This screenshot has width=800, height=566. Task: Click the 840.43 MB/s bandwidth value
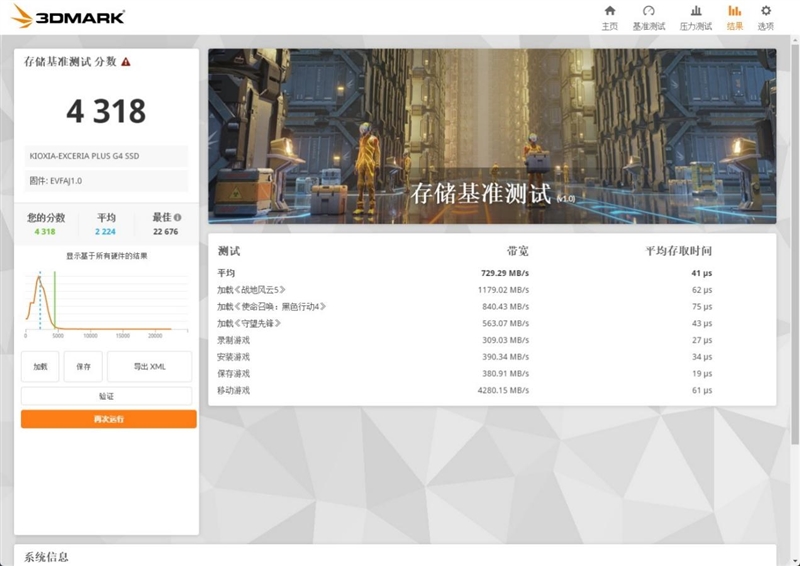tap(506, 307)
